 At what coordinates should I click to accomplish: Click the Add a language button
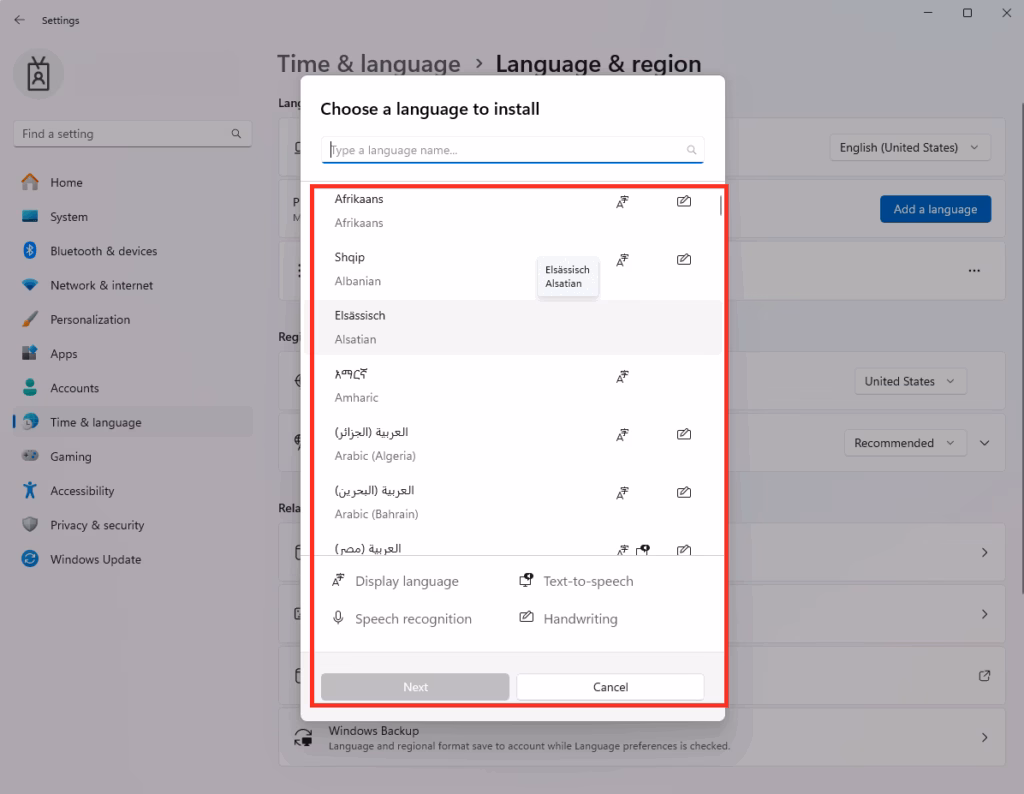935,210
